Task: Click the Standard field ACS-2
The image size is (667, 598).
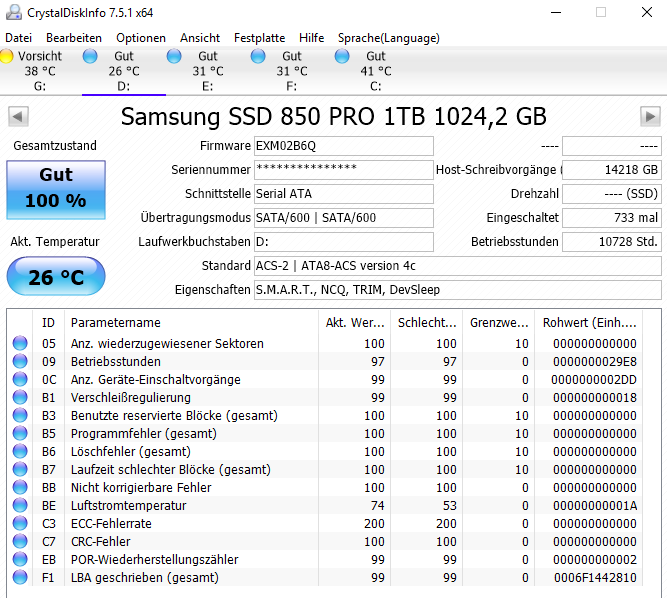Action: pyautogui.click(x=458, y=265)
